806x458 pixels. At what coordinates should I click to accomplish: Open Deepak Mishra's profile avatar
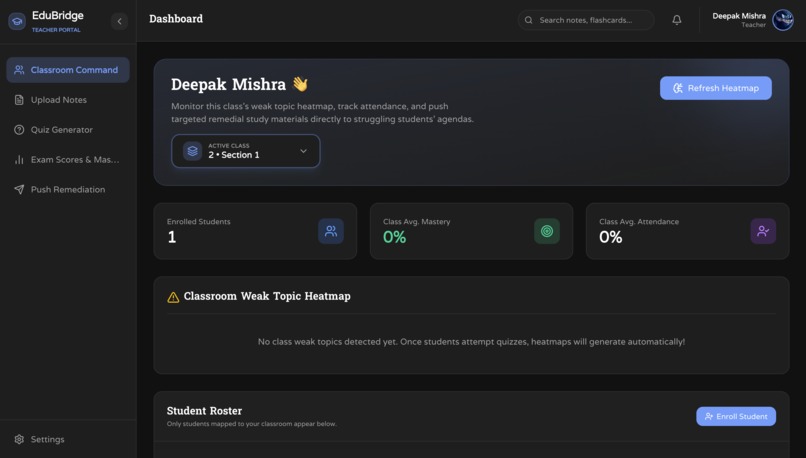783,20
